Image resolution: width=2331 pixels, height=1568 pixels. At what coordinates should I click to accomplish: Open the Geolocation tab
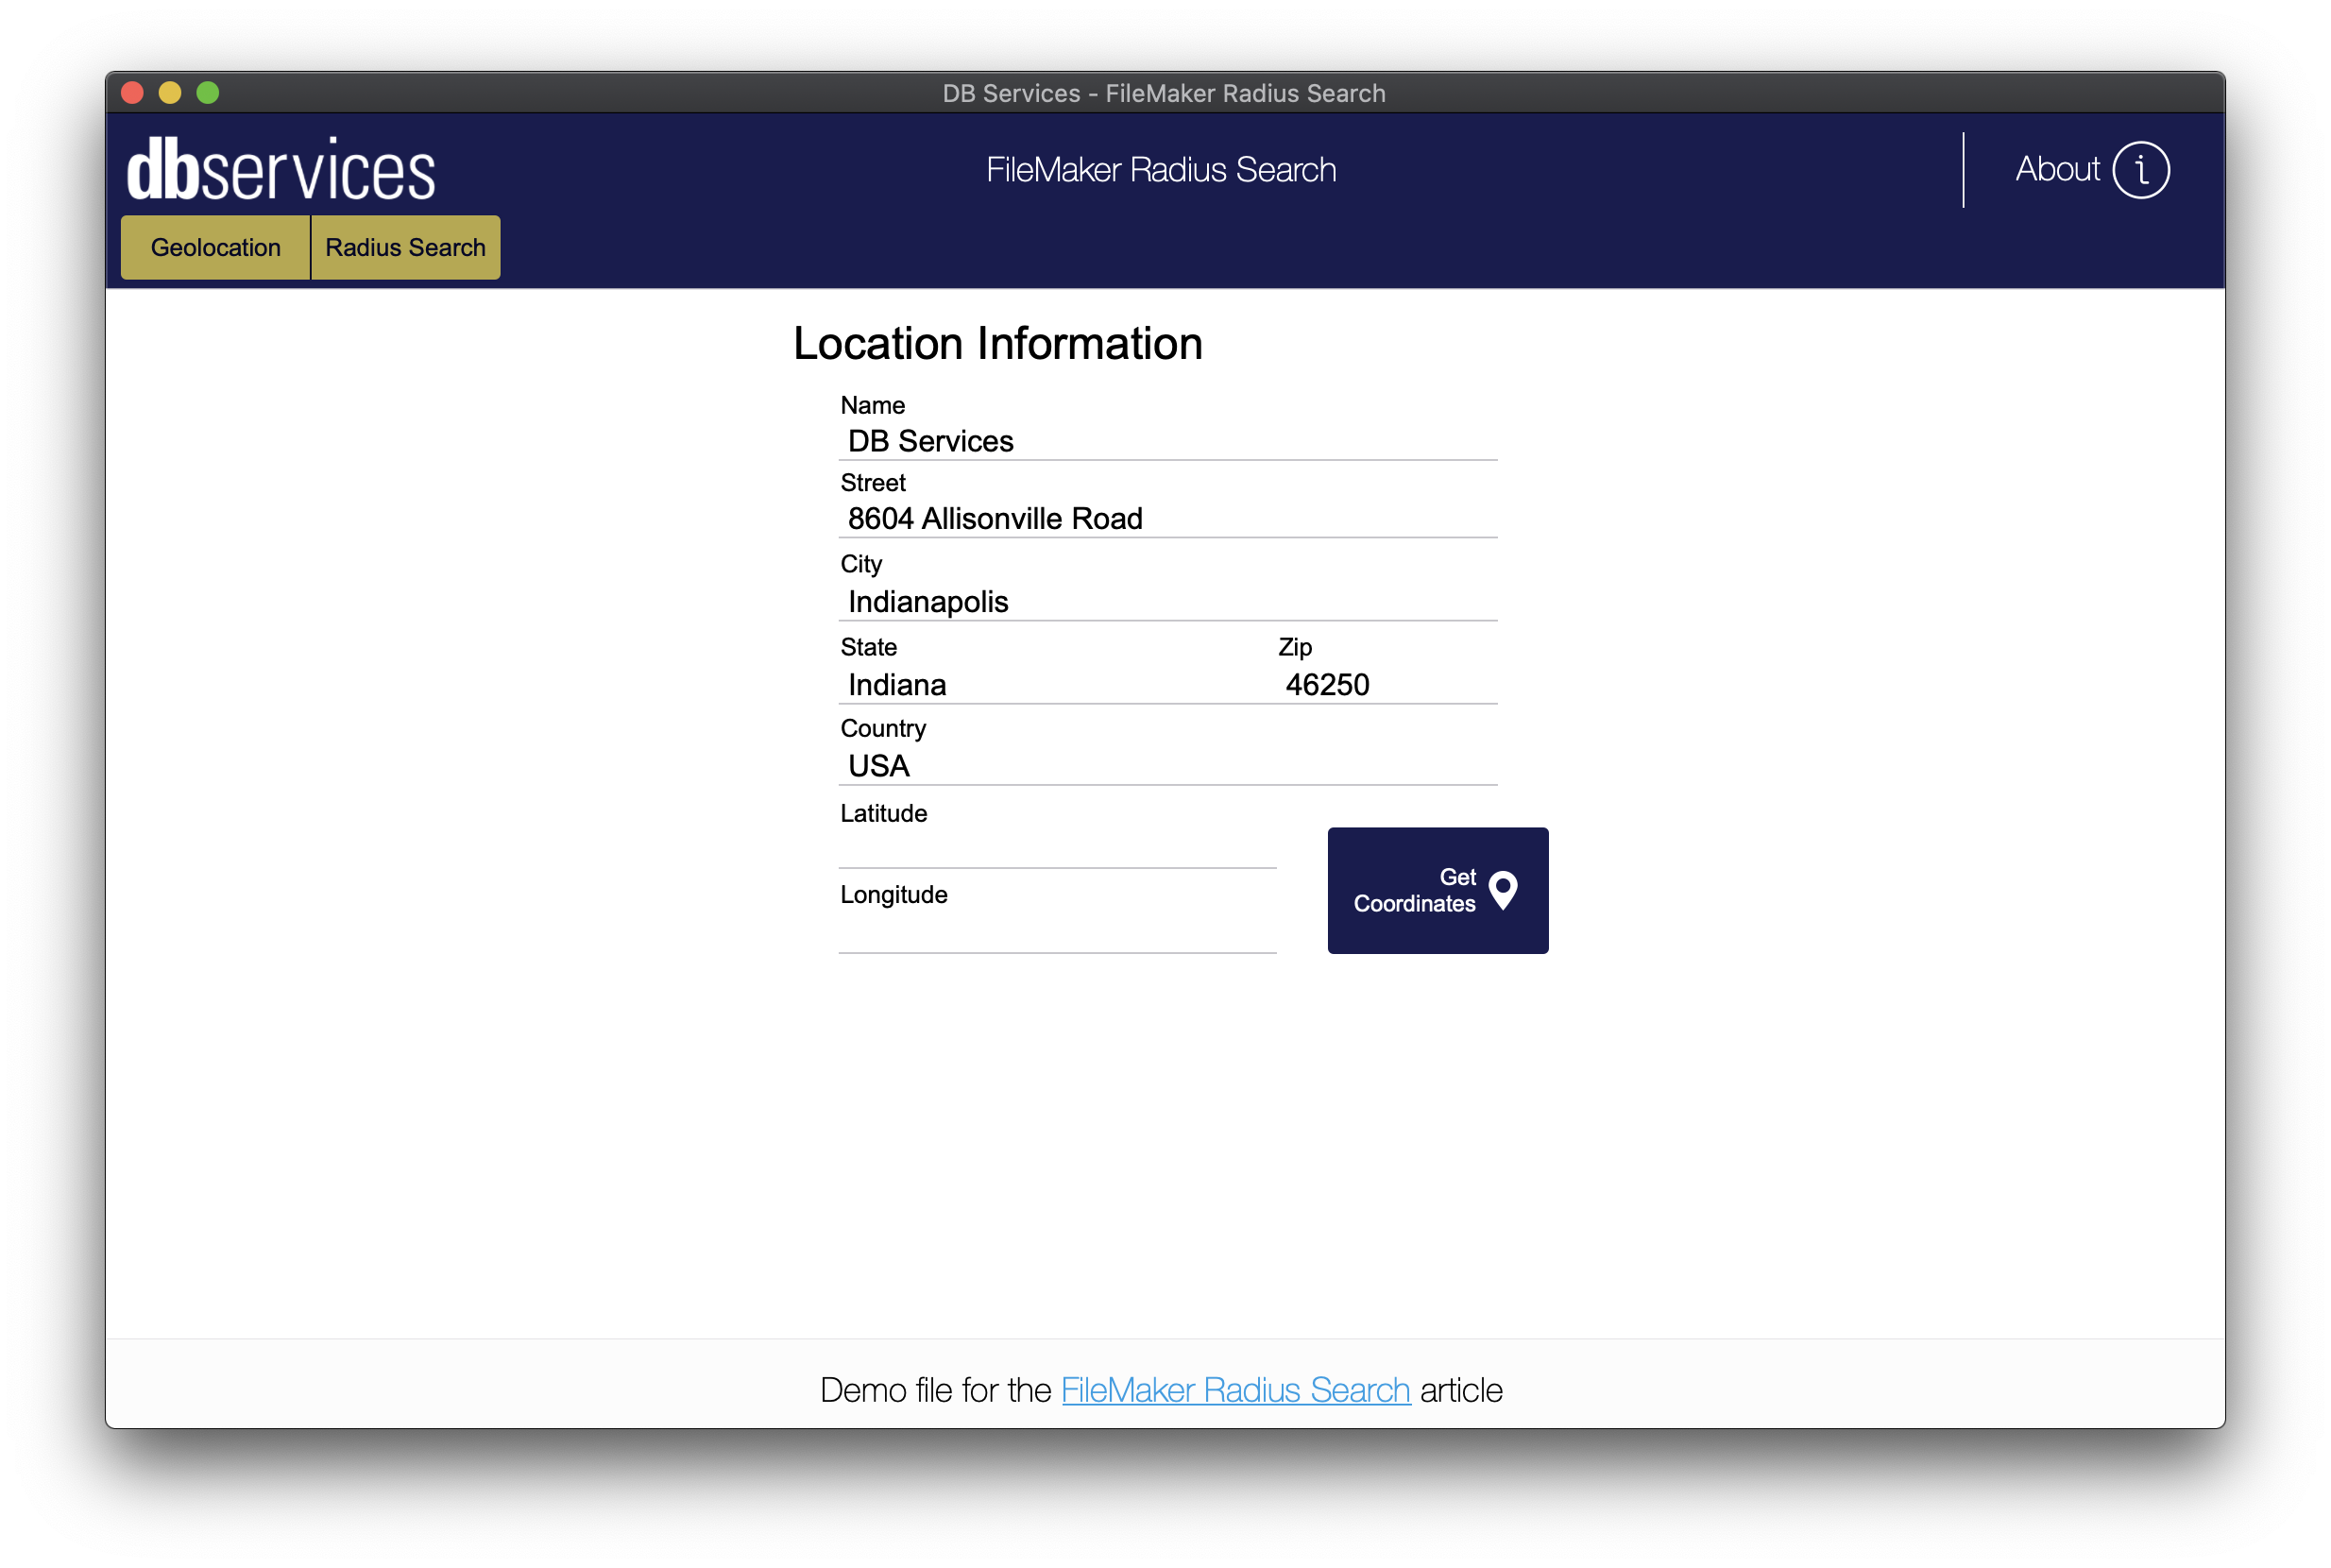215,247
